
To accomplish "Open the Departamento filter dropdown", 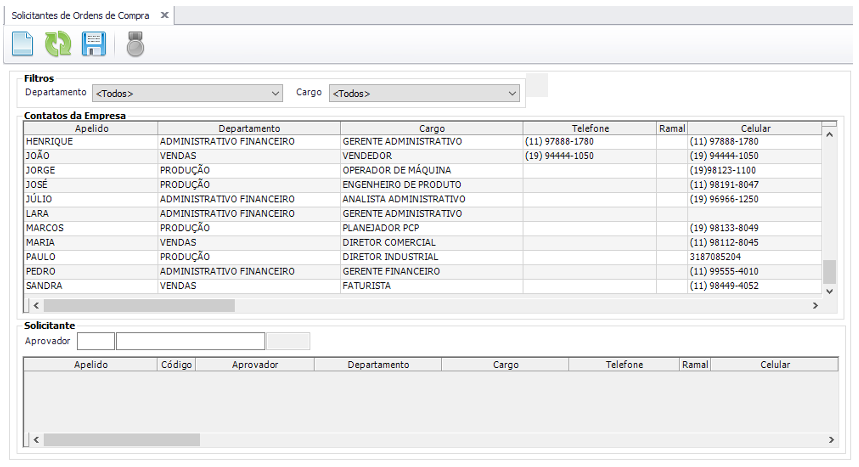I will [187, 93].
